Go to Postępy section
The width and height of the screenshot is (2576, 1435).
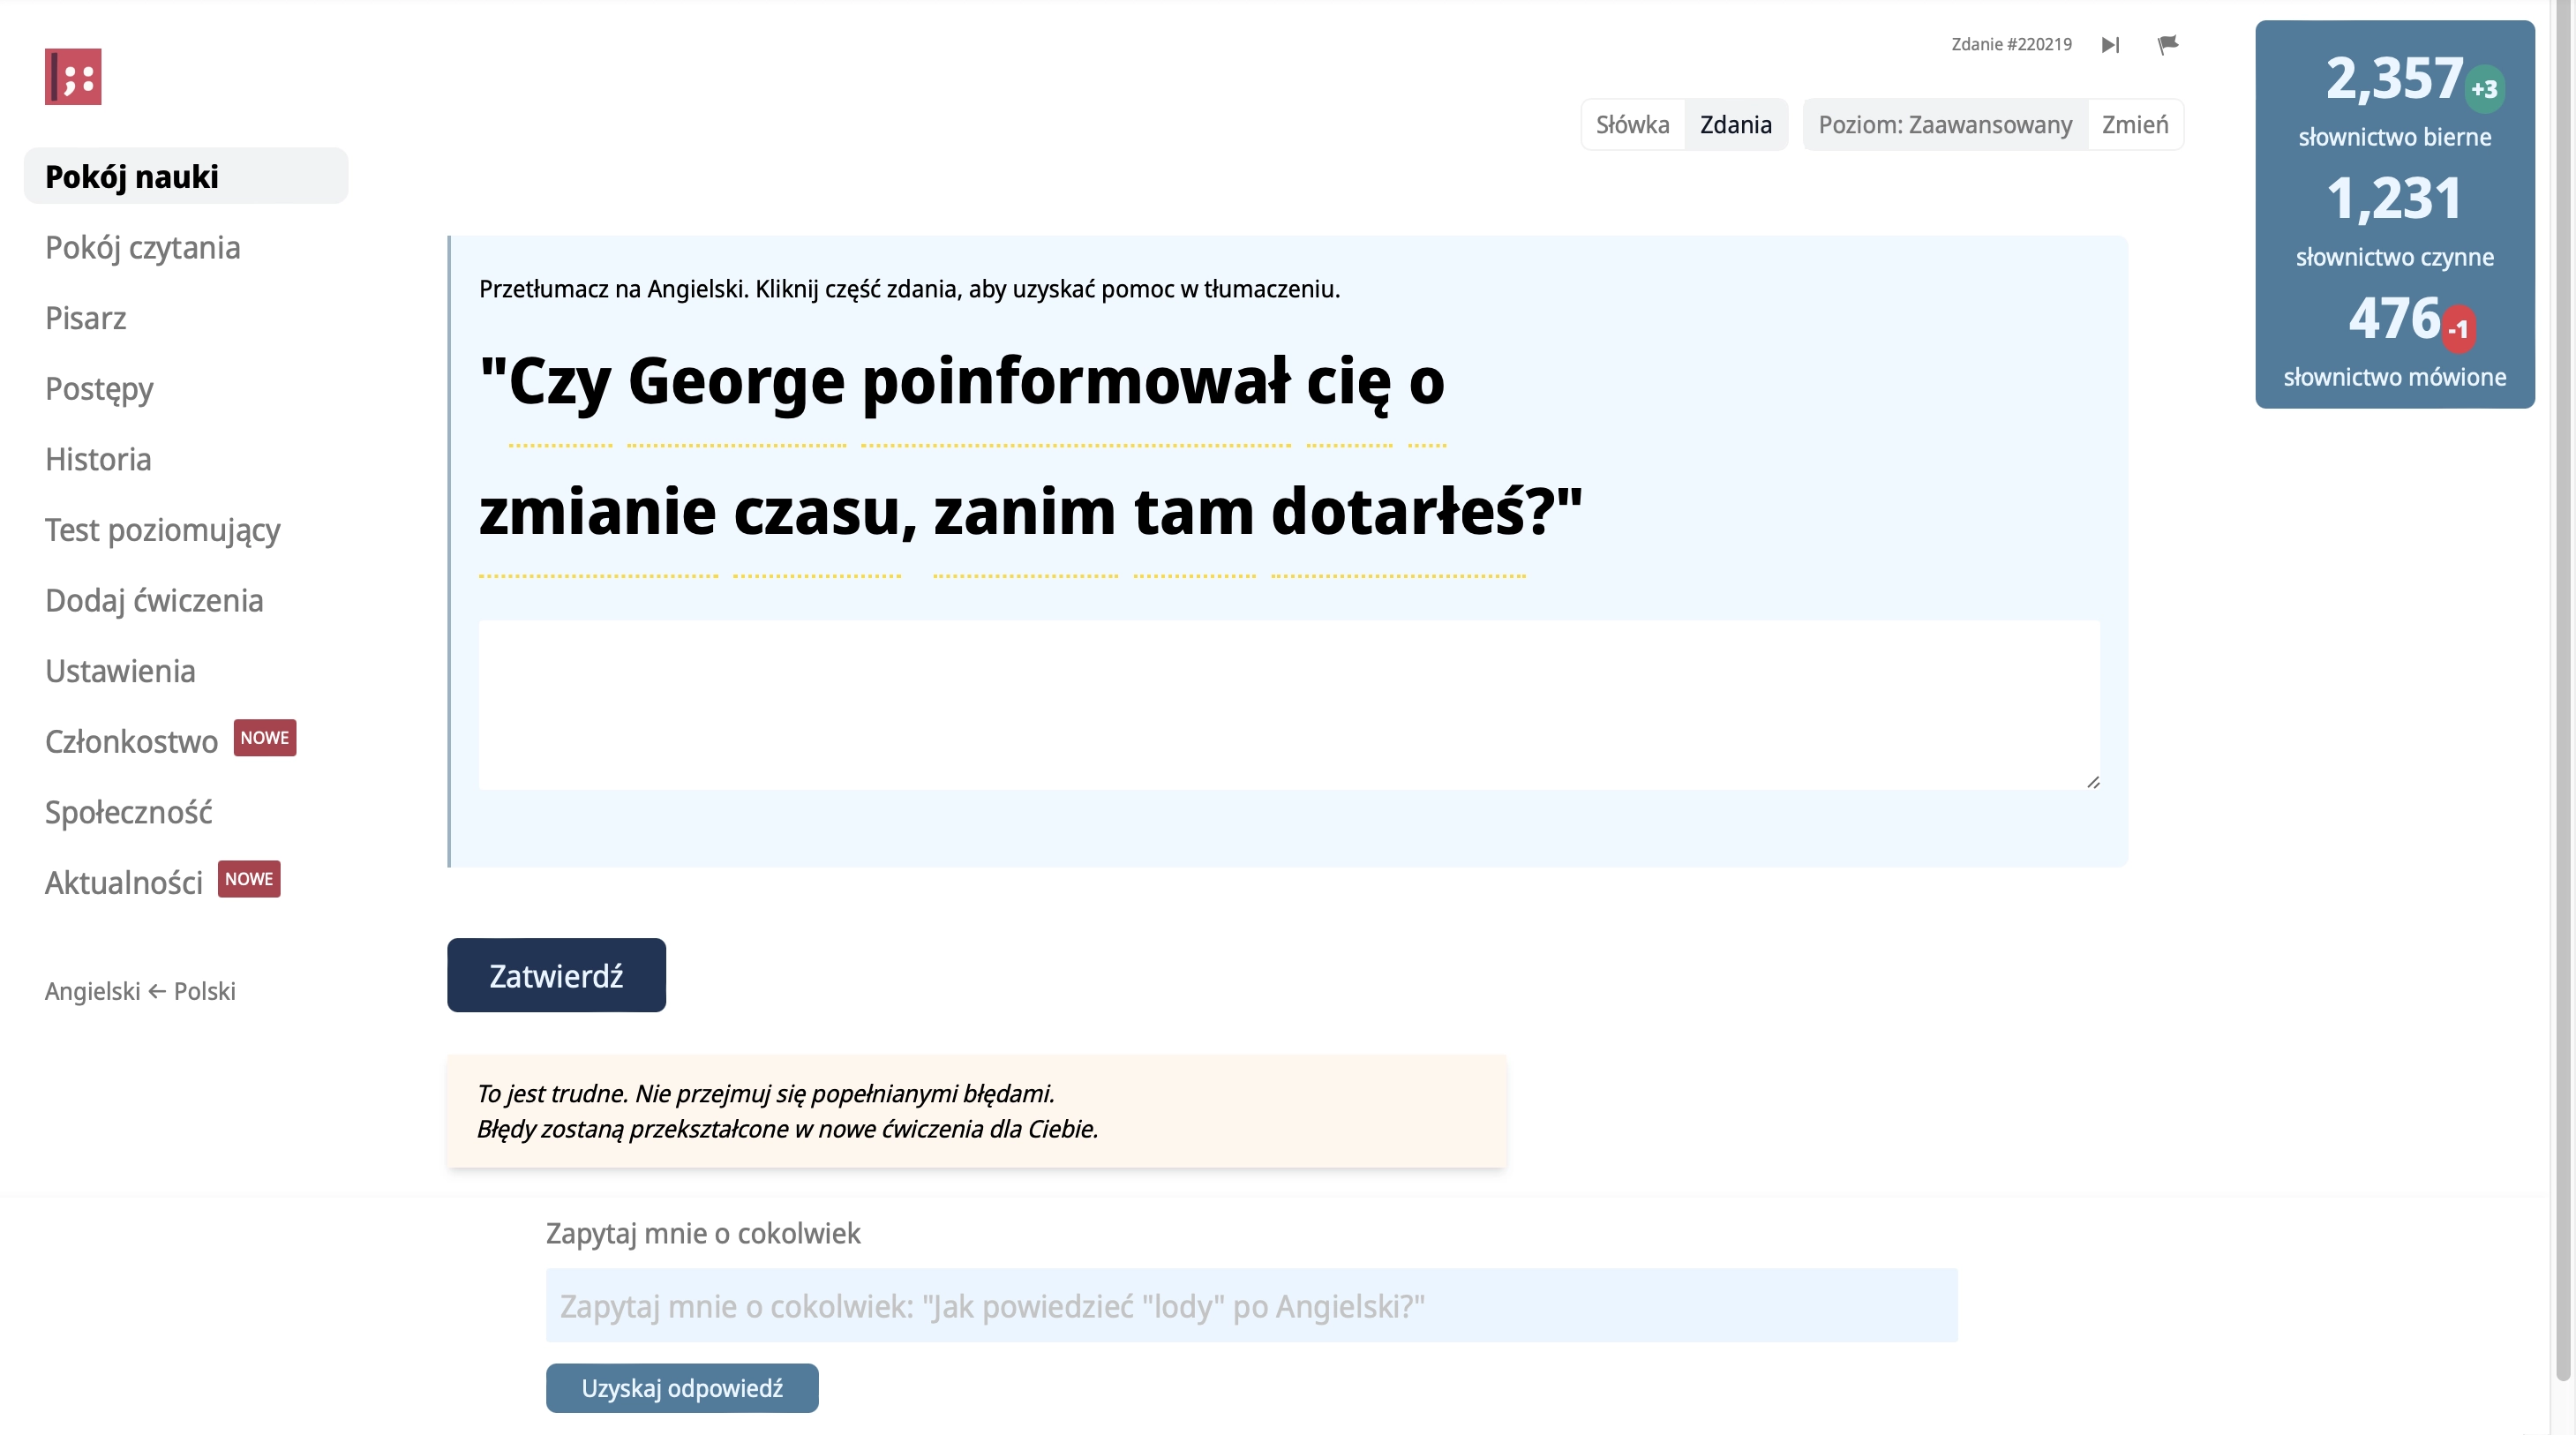(99, 388)
